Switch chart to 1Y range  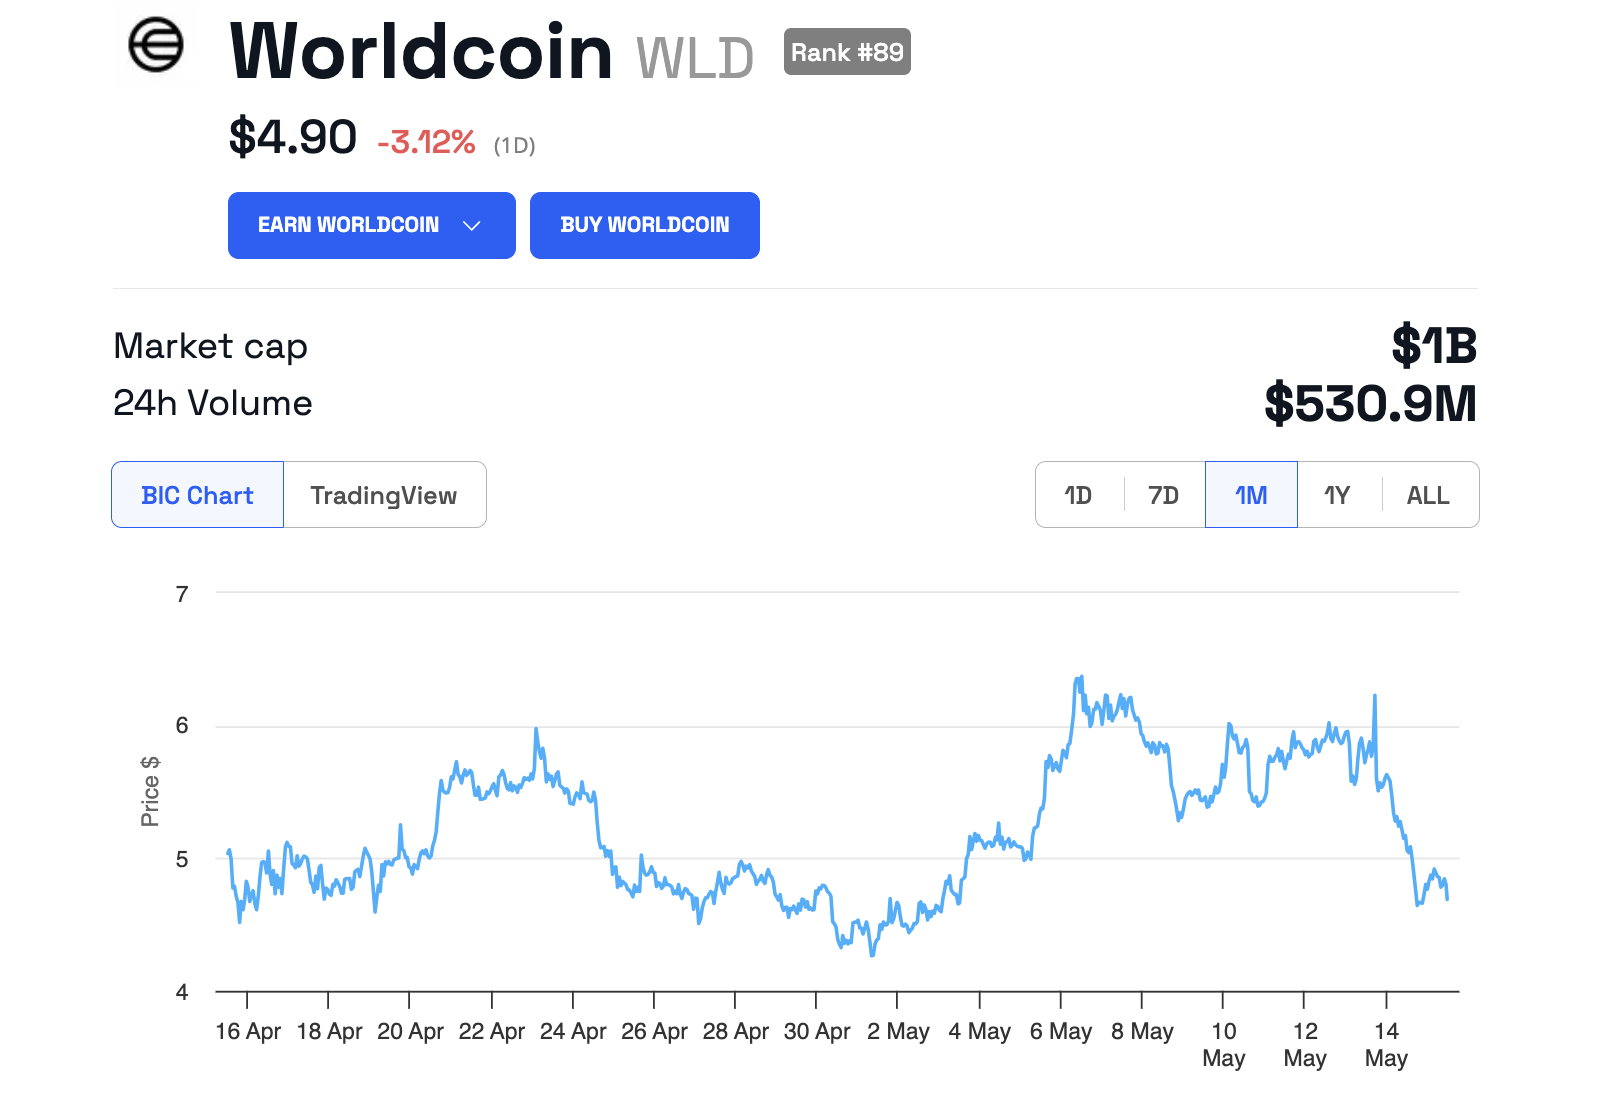(1337, 495)
